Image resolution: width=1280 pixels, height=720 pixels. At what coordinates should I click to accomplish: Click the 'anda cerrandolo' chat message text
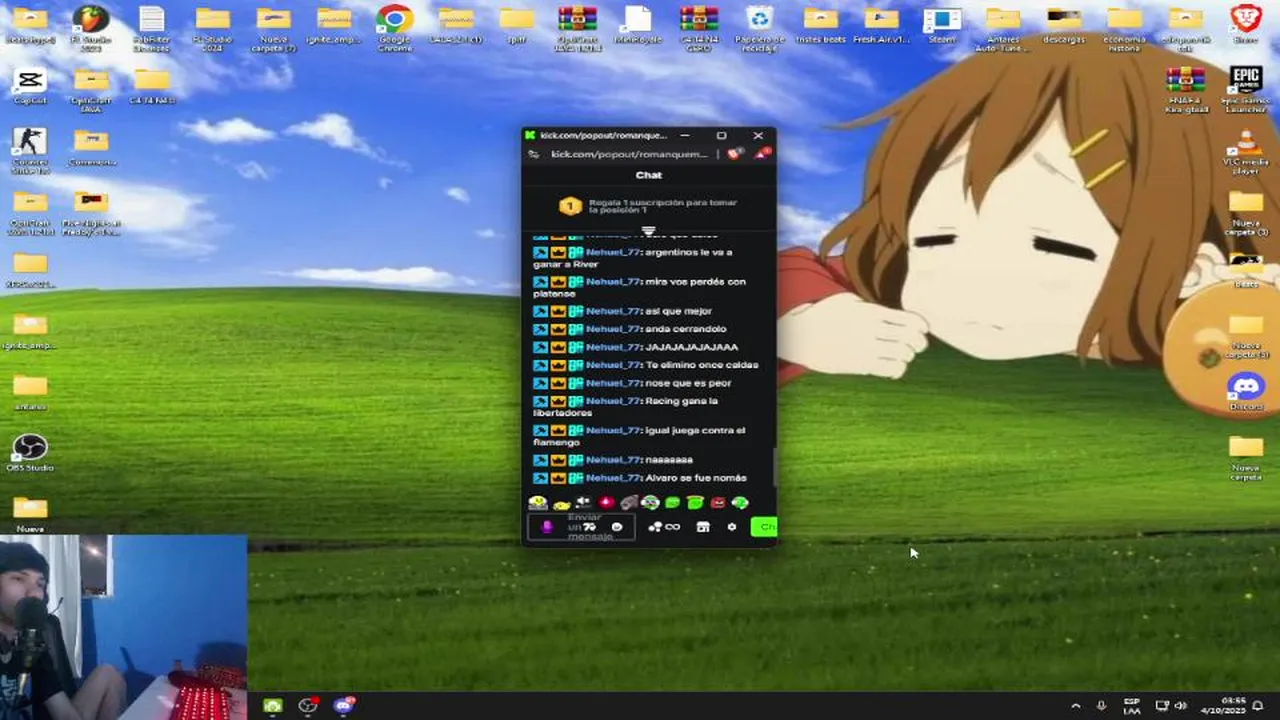click(686, 329)
